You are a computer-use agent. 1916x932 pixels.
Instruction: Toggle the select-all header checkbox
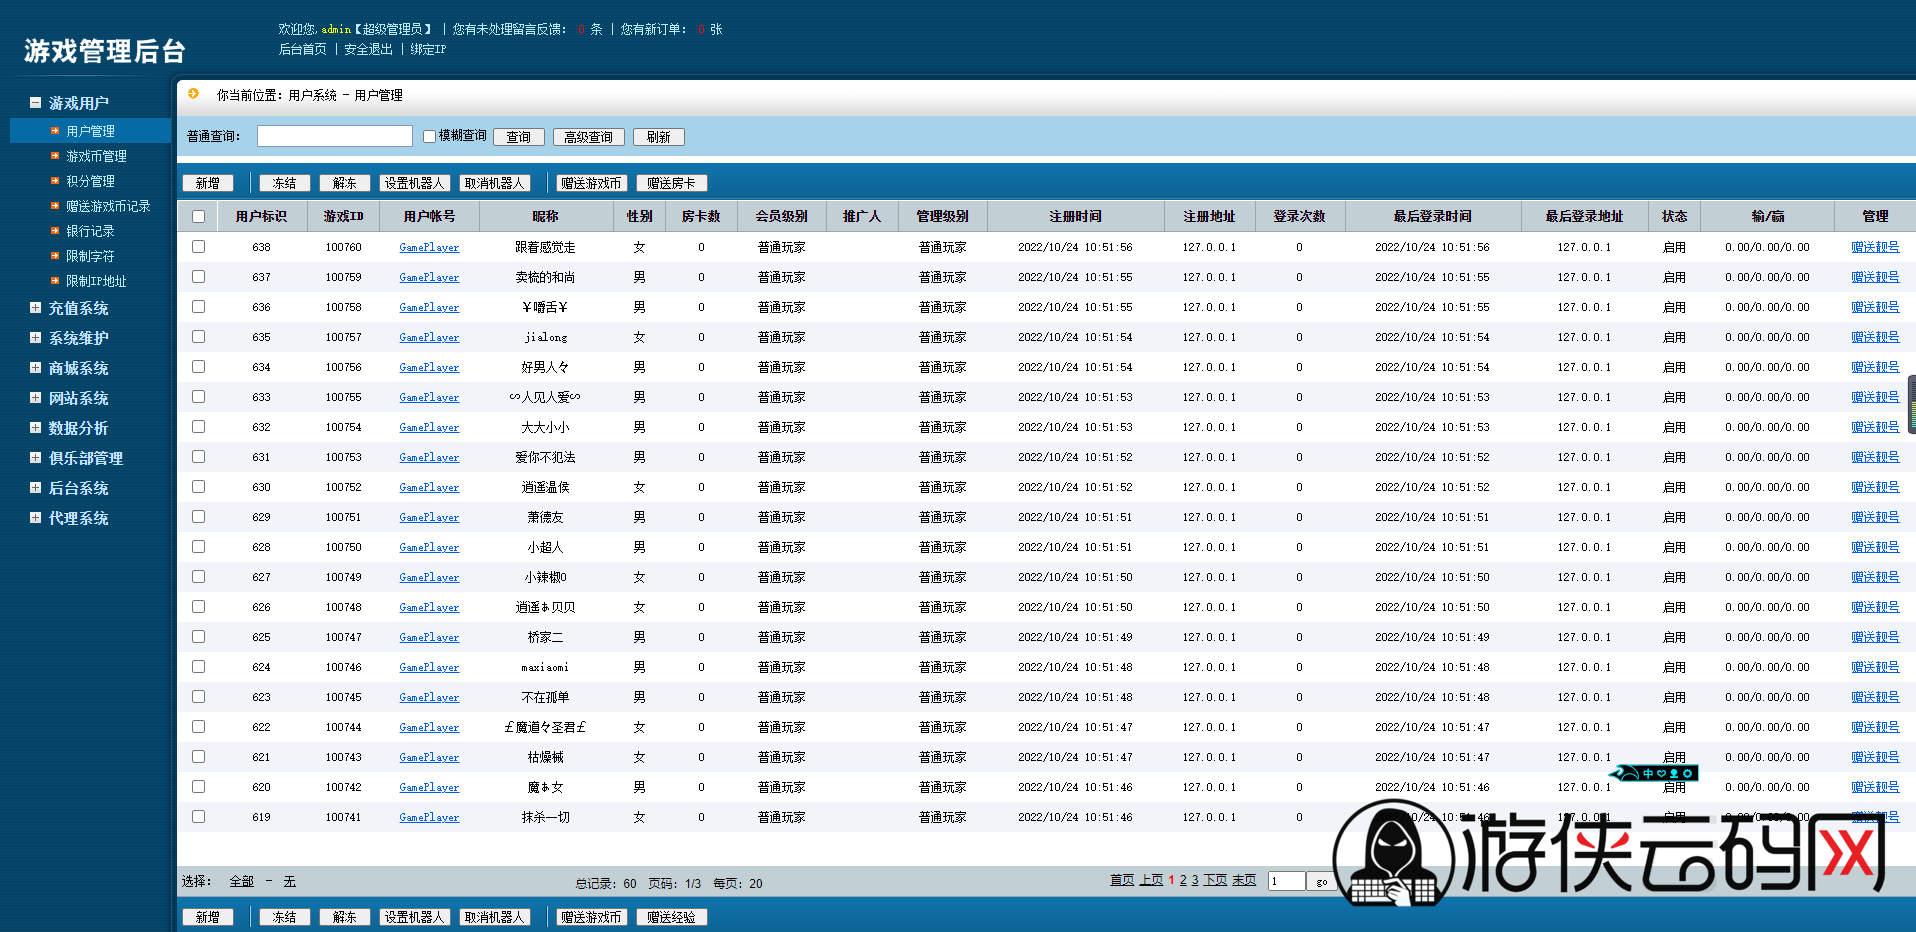[198, 216]
